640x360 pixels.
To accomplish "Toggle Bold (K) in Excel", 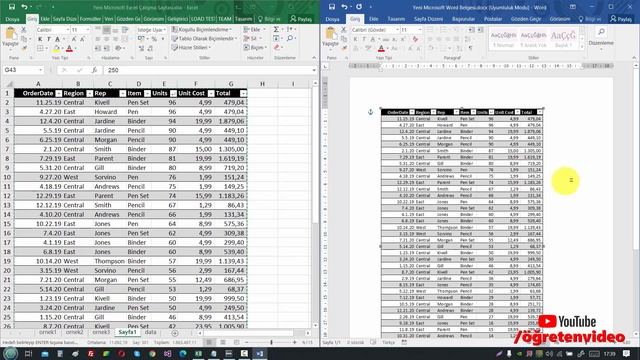I will tap(40, 39).
